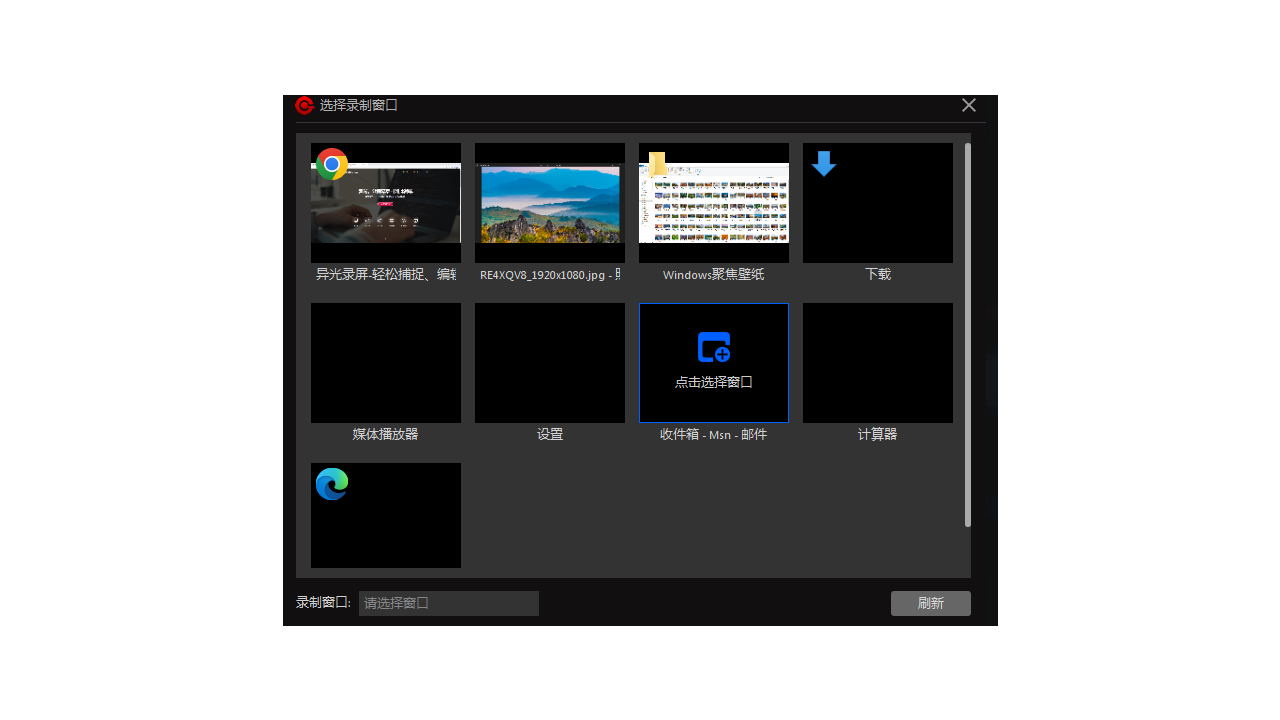Click the 录制窗口 label text

(x=322, y=603)
